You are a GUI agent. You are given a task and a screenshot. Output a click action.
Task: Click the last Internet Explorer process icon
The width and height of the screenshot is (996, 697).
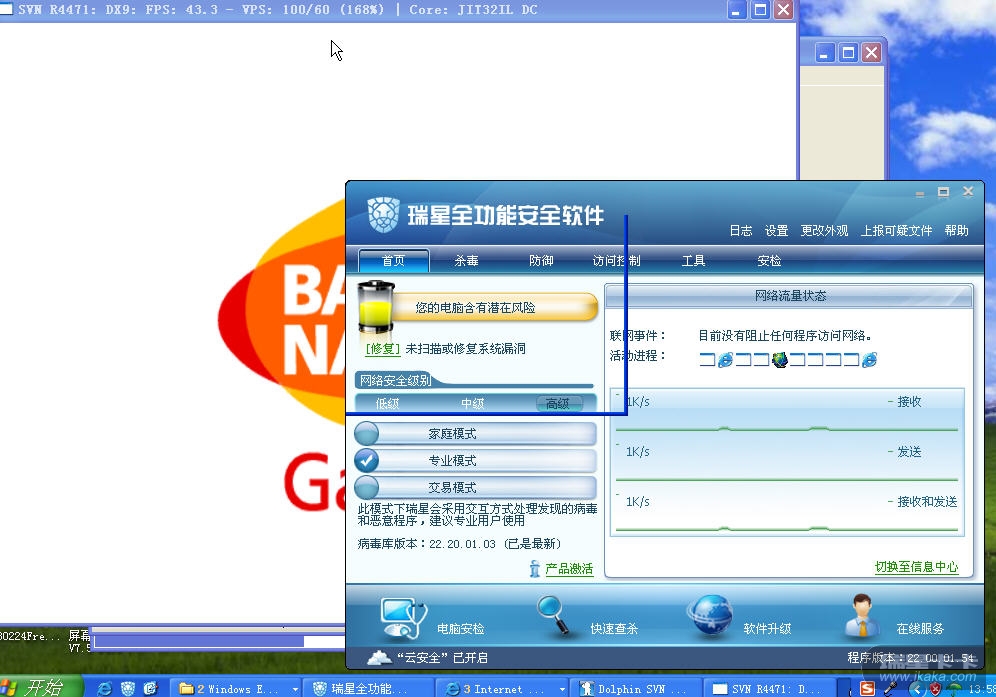(x=870, y=360)
